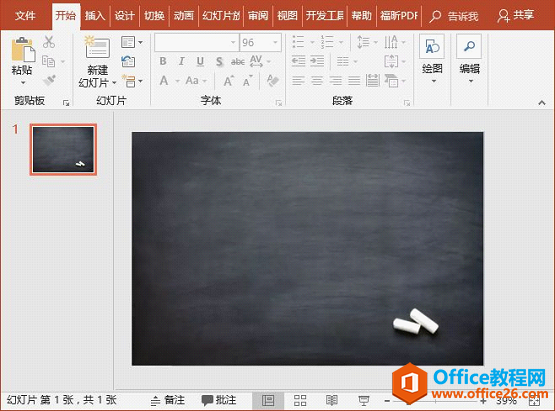Click the Clipboard dialog launcher
The width and height of the screenshot is (555, 411).
(66, 103)
